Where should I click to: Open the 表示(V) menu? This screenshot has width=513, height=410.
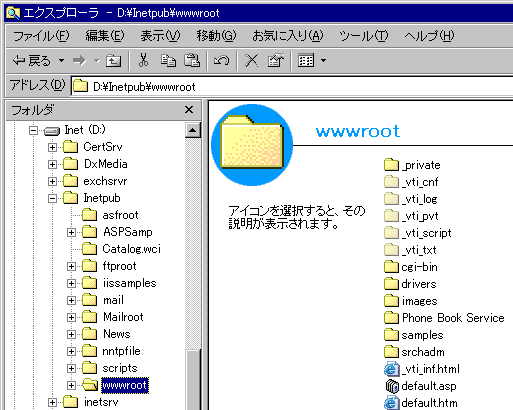click(x=160, y=36)
